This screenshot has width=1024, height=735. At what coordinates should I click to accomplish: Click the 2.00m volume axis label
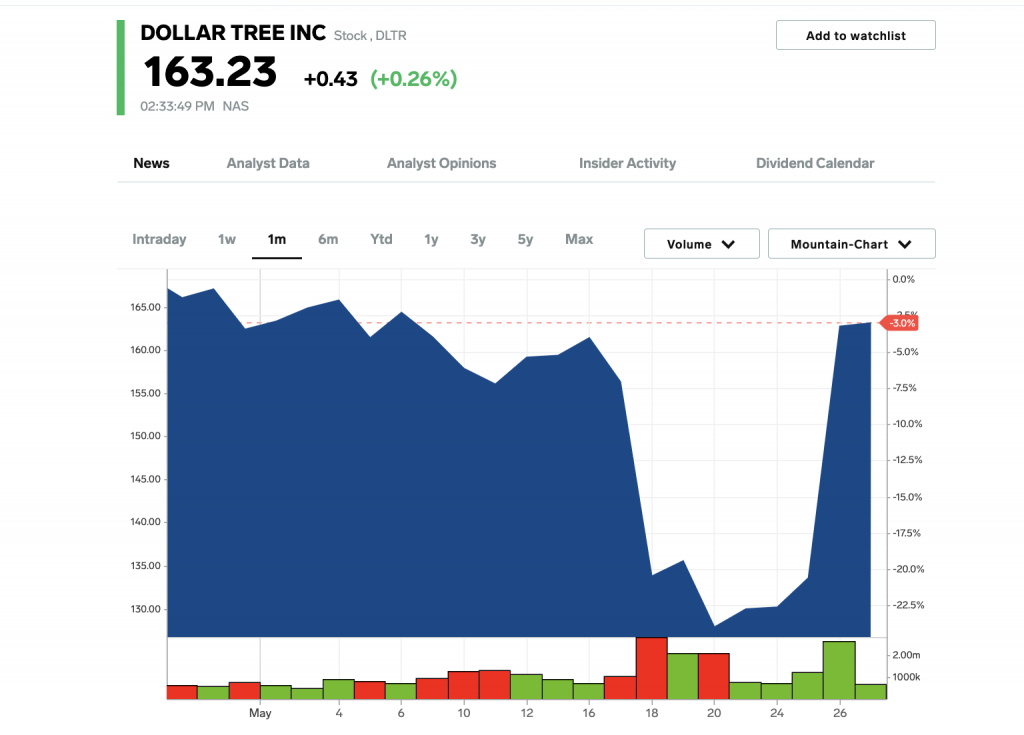click(906, 655)
